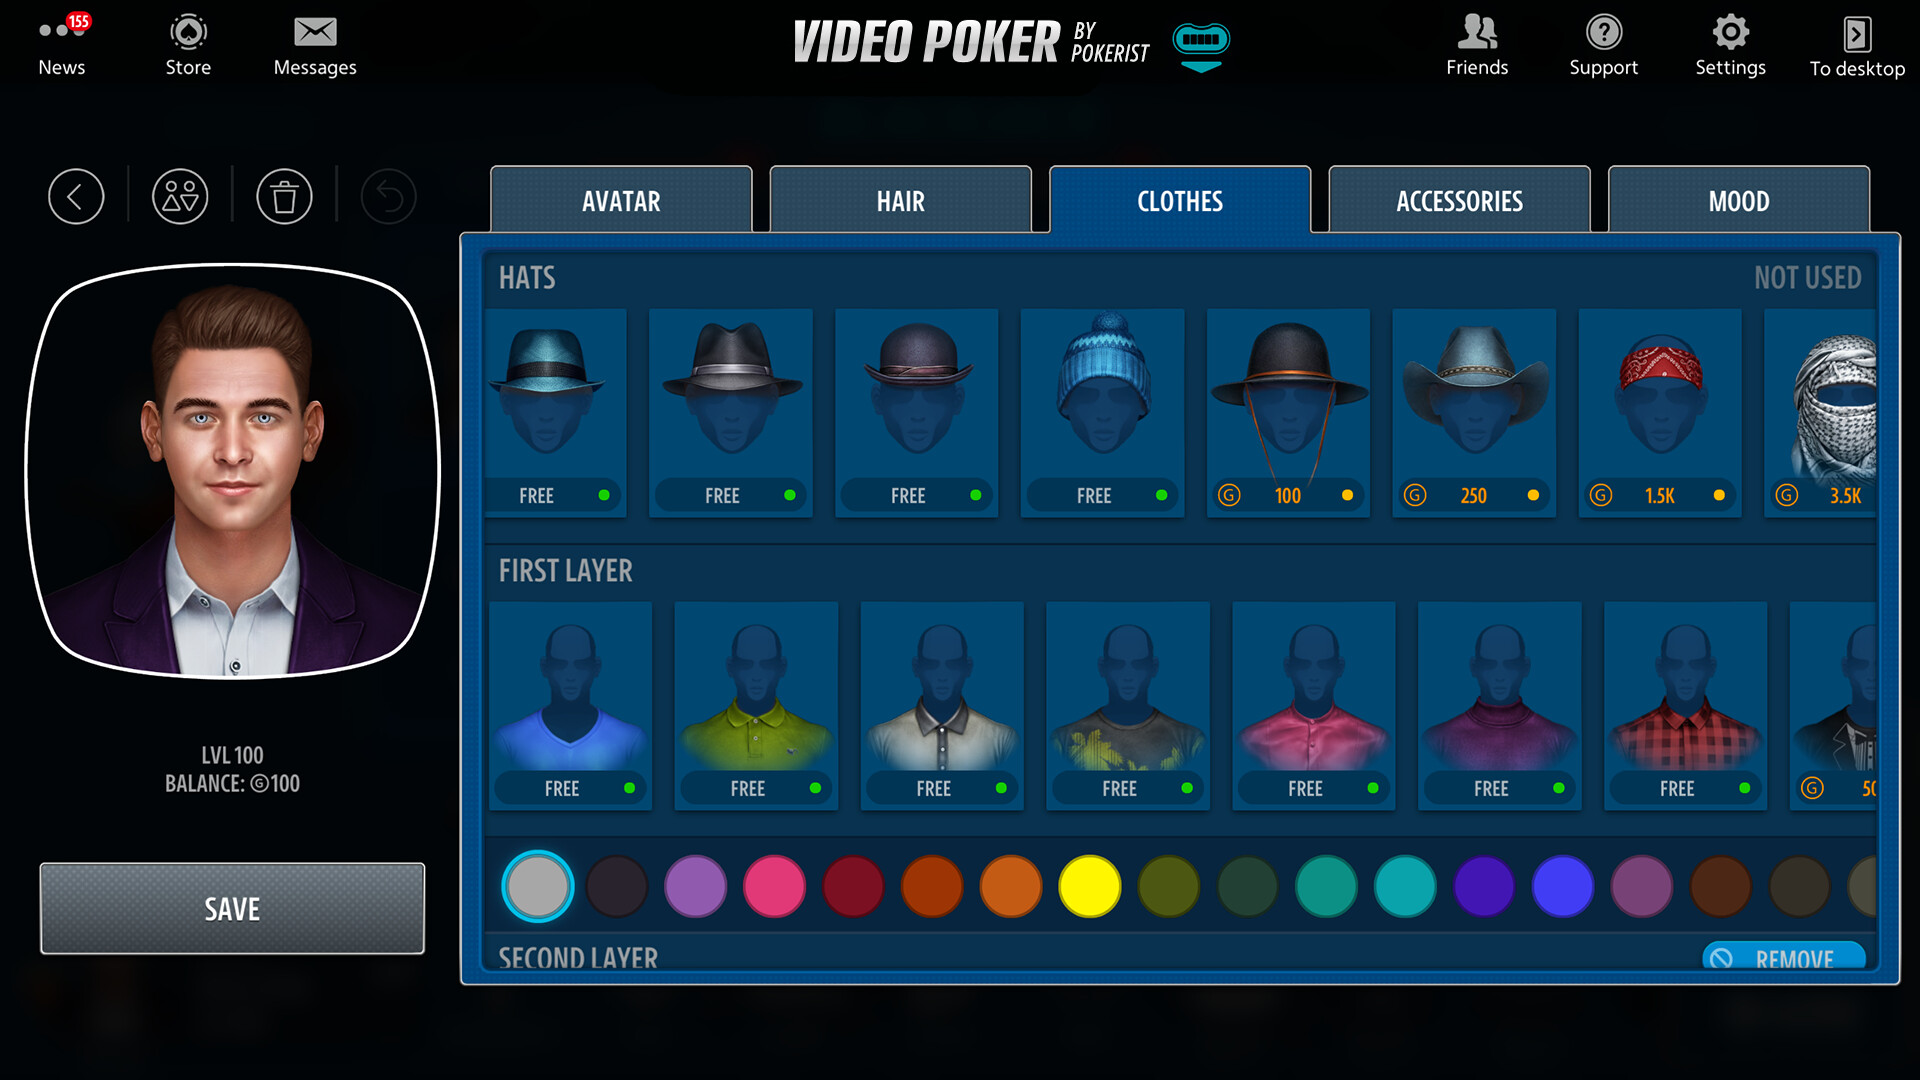The image size is (1920, 1080).
Task: Click the trash delete avatar icon
Action: pos(284,197)
